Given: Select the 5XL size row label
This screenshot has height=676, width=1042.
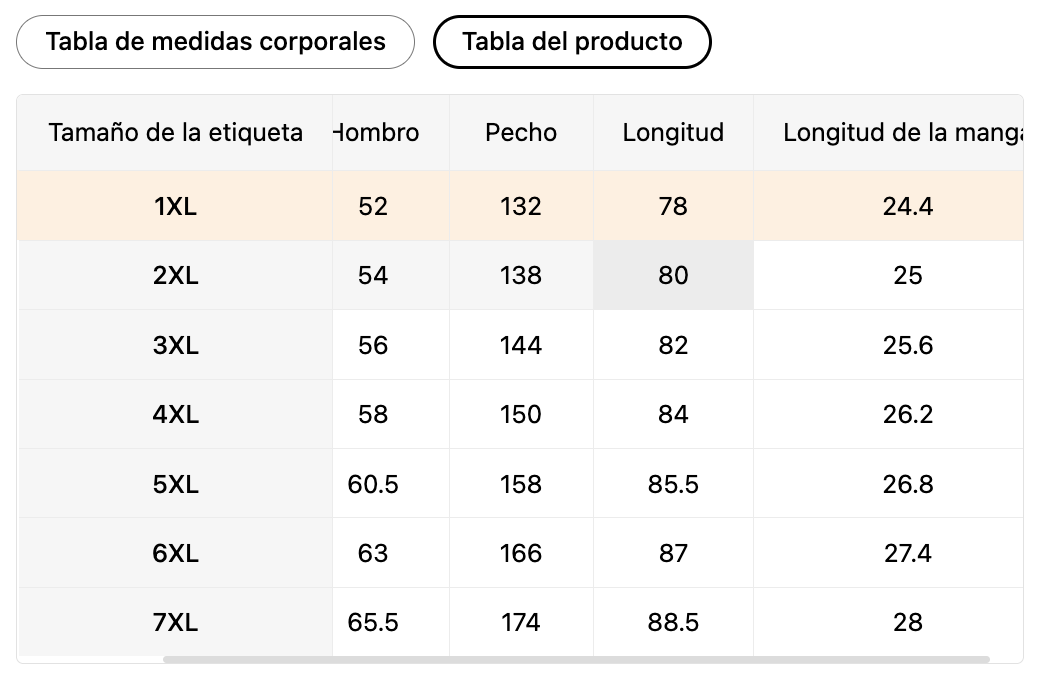Looking at the screenshot, I should tap(175, 484).
